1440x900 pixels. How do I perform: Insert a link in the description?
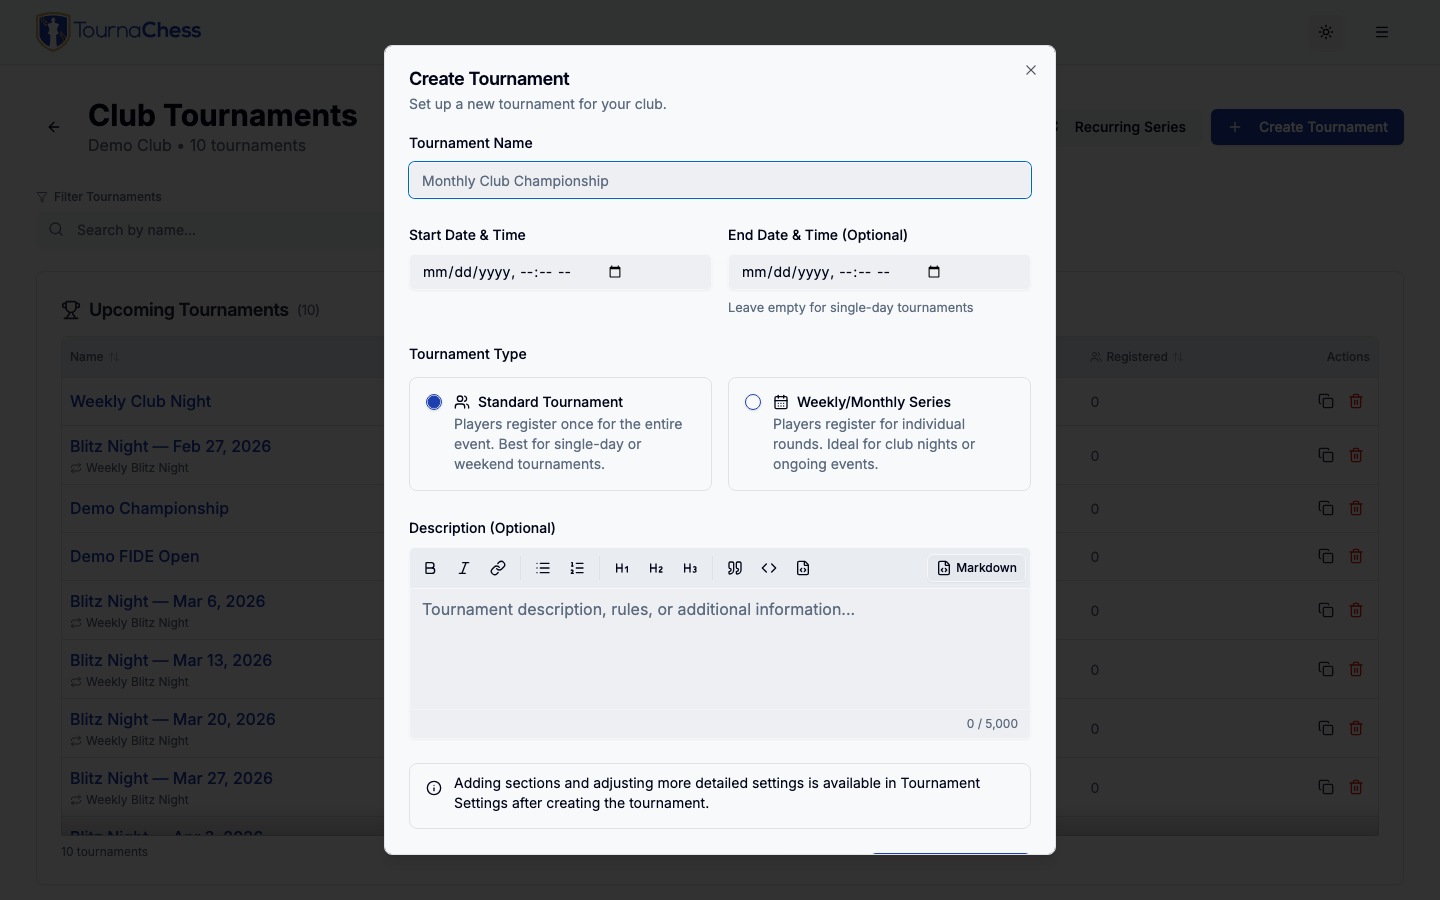[x=498, y=568]
